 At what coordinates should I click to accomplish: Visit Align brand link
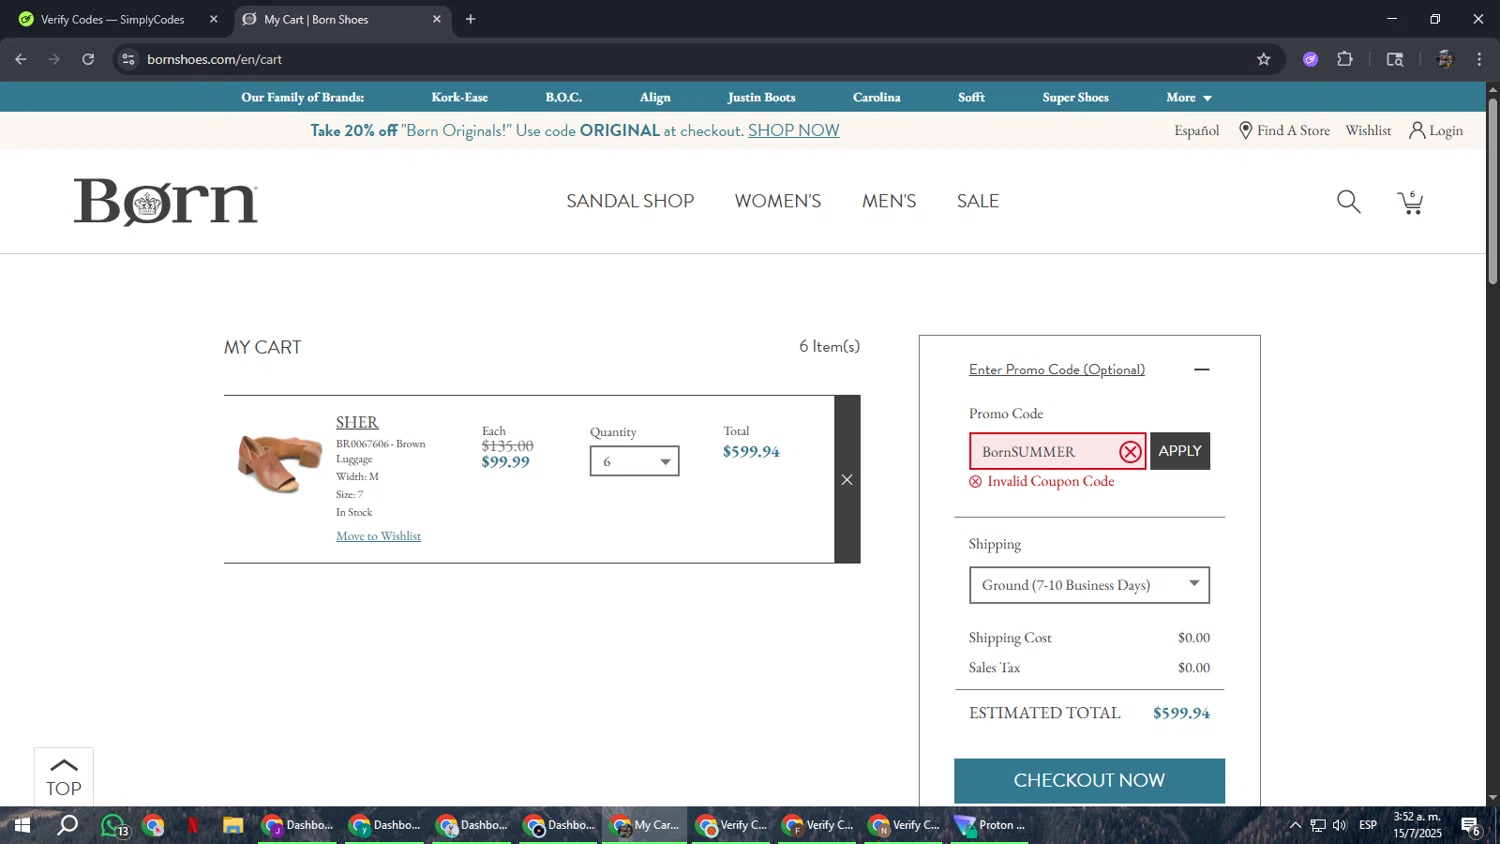tap(655, 97)
